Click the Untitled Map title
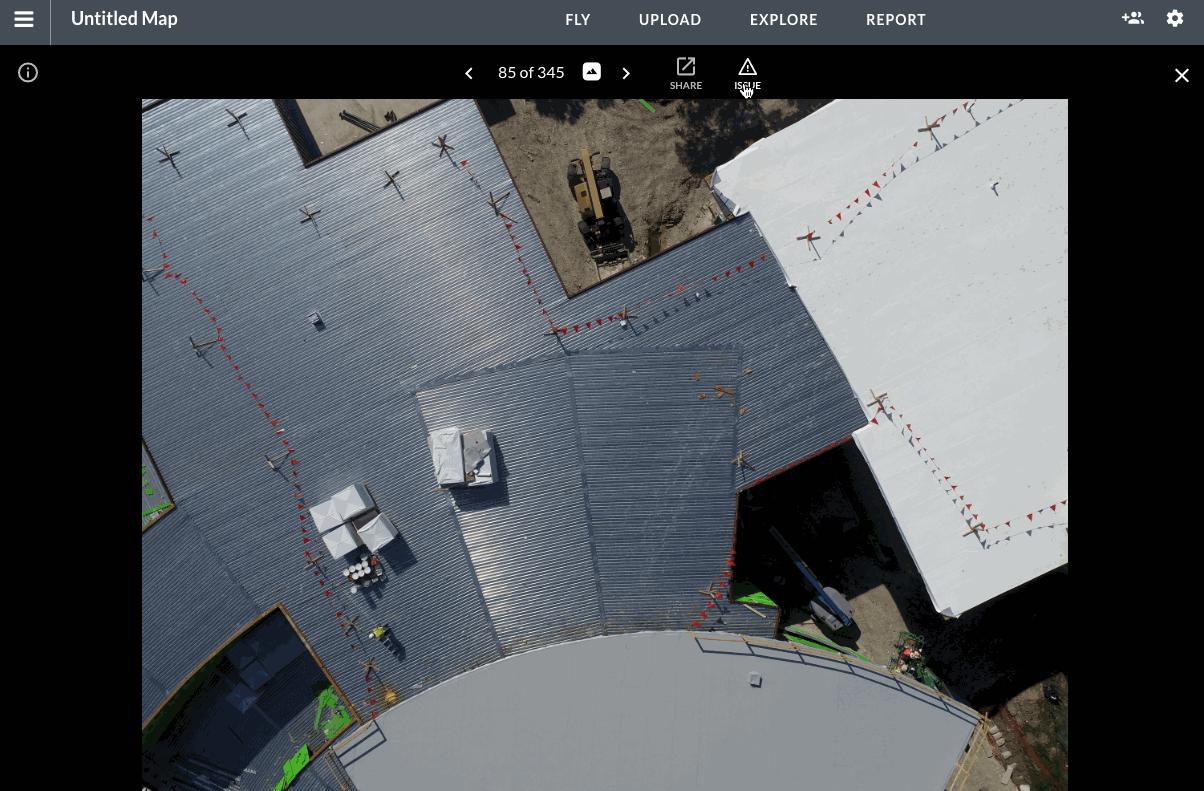Viewport: 1204px width, 791px height. tap(124, 18)
